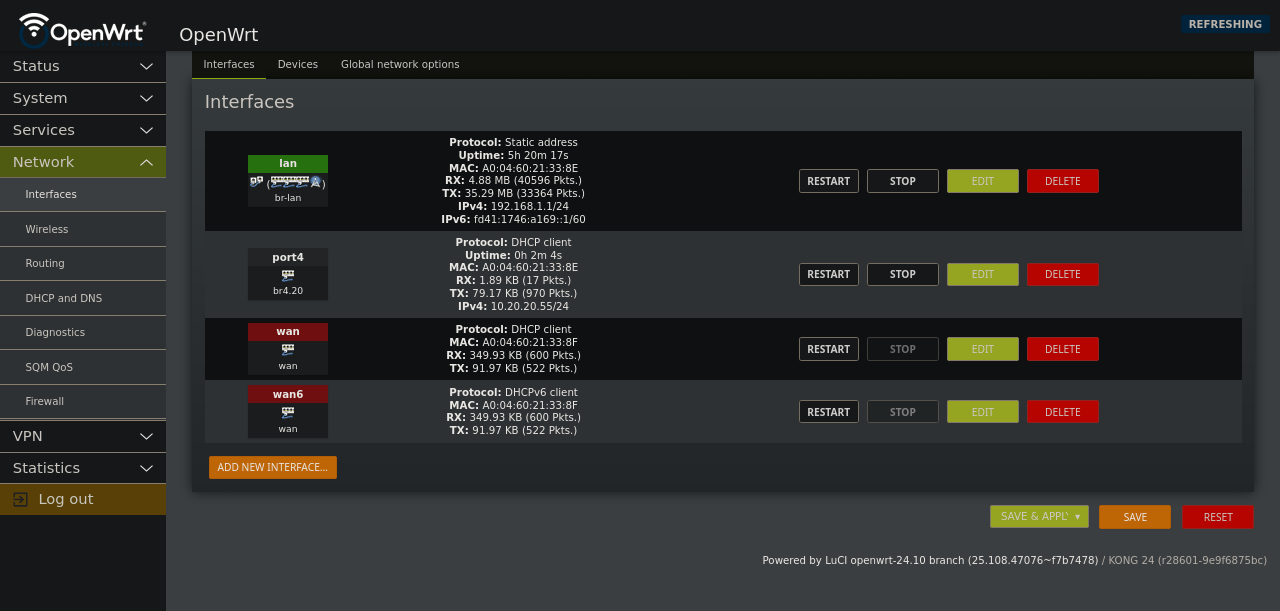The width and height of the screenshot is (1280, 611).
Task: Open the Routing page
Action: [x=83, y=263]
